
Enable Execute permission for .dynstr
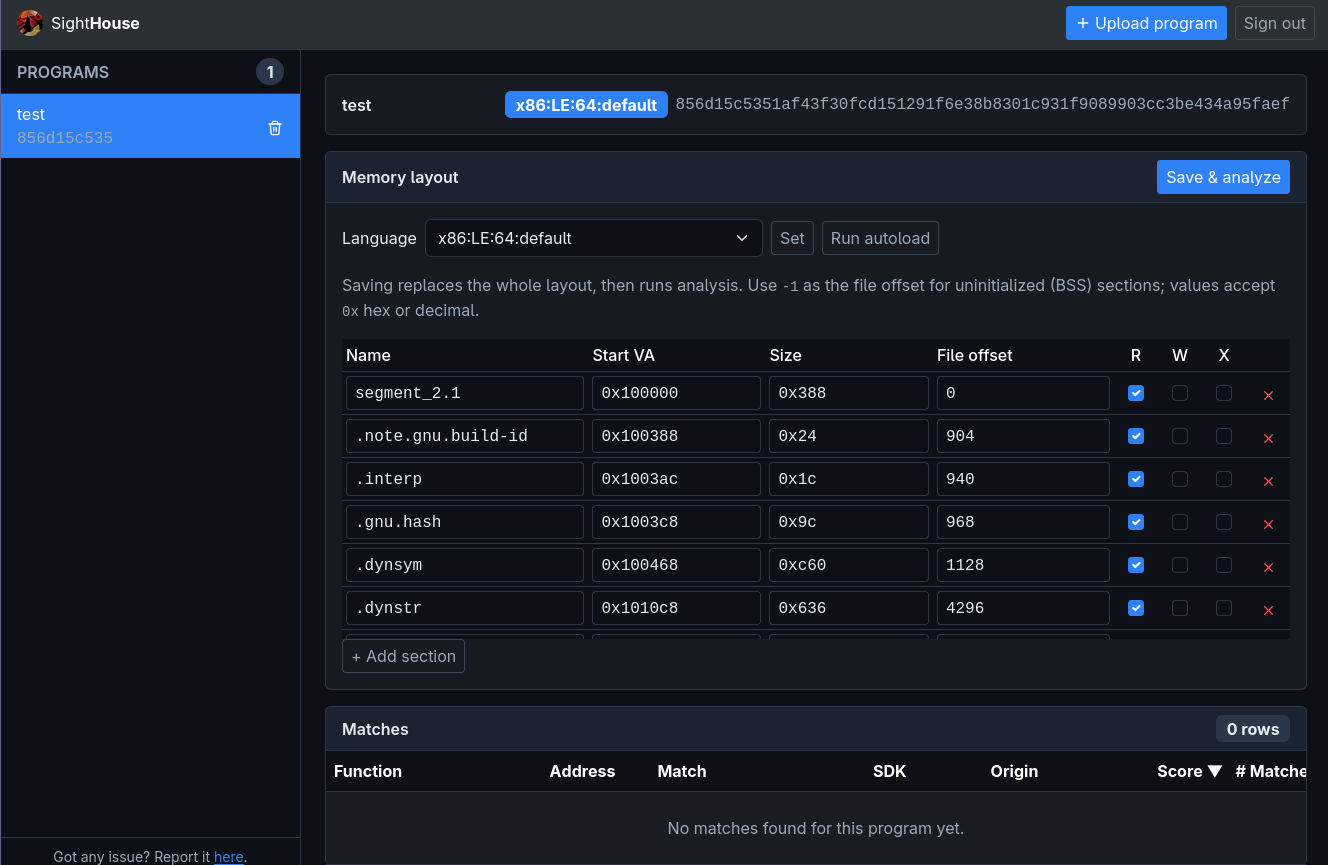(x=1224, y=608)
